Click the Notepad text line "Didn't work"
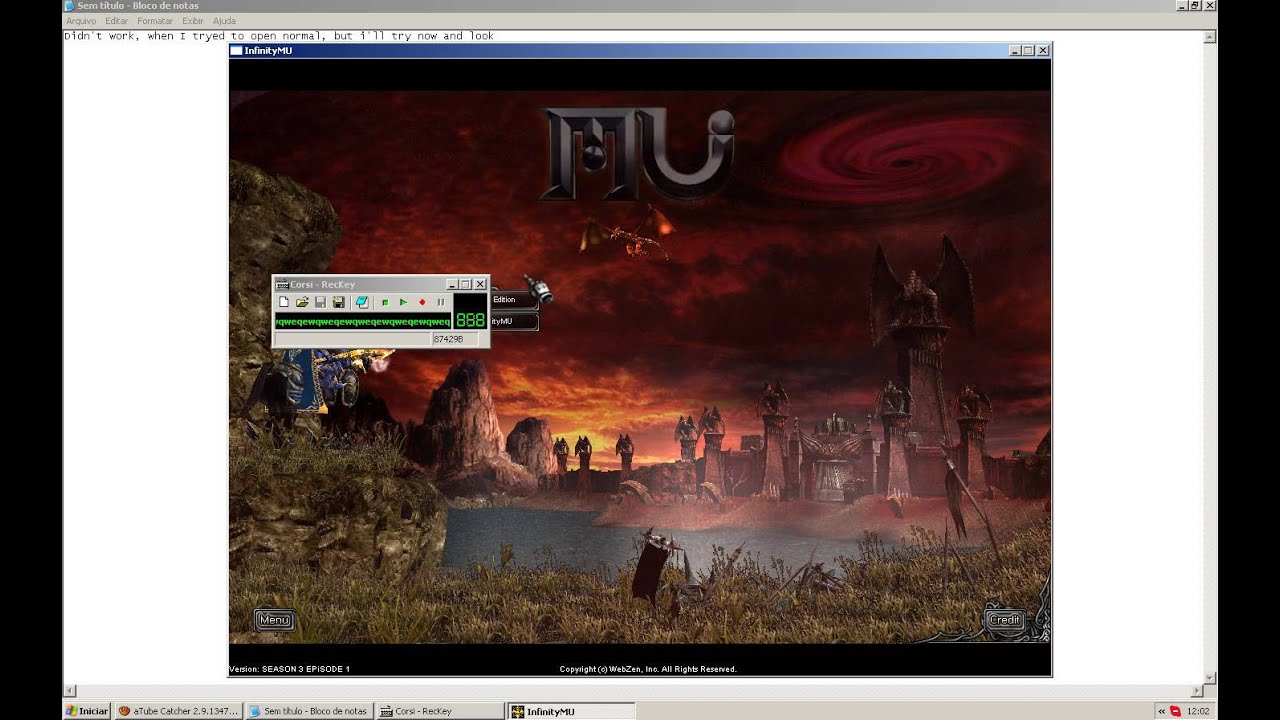This screenshot has height=720, width=1280. 279,36
